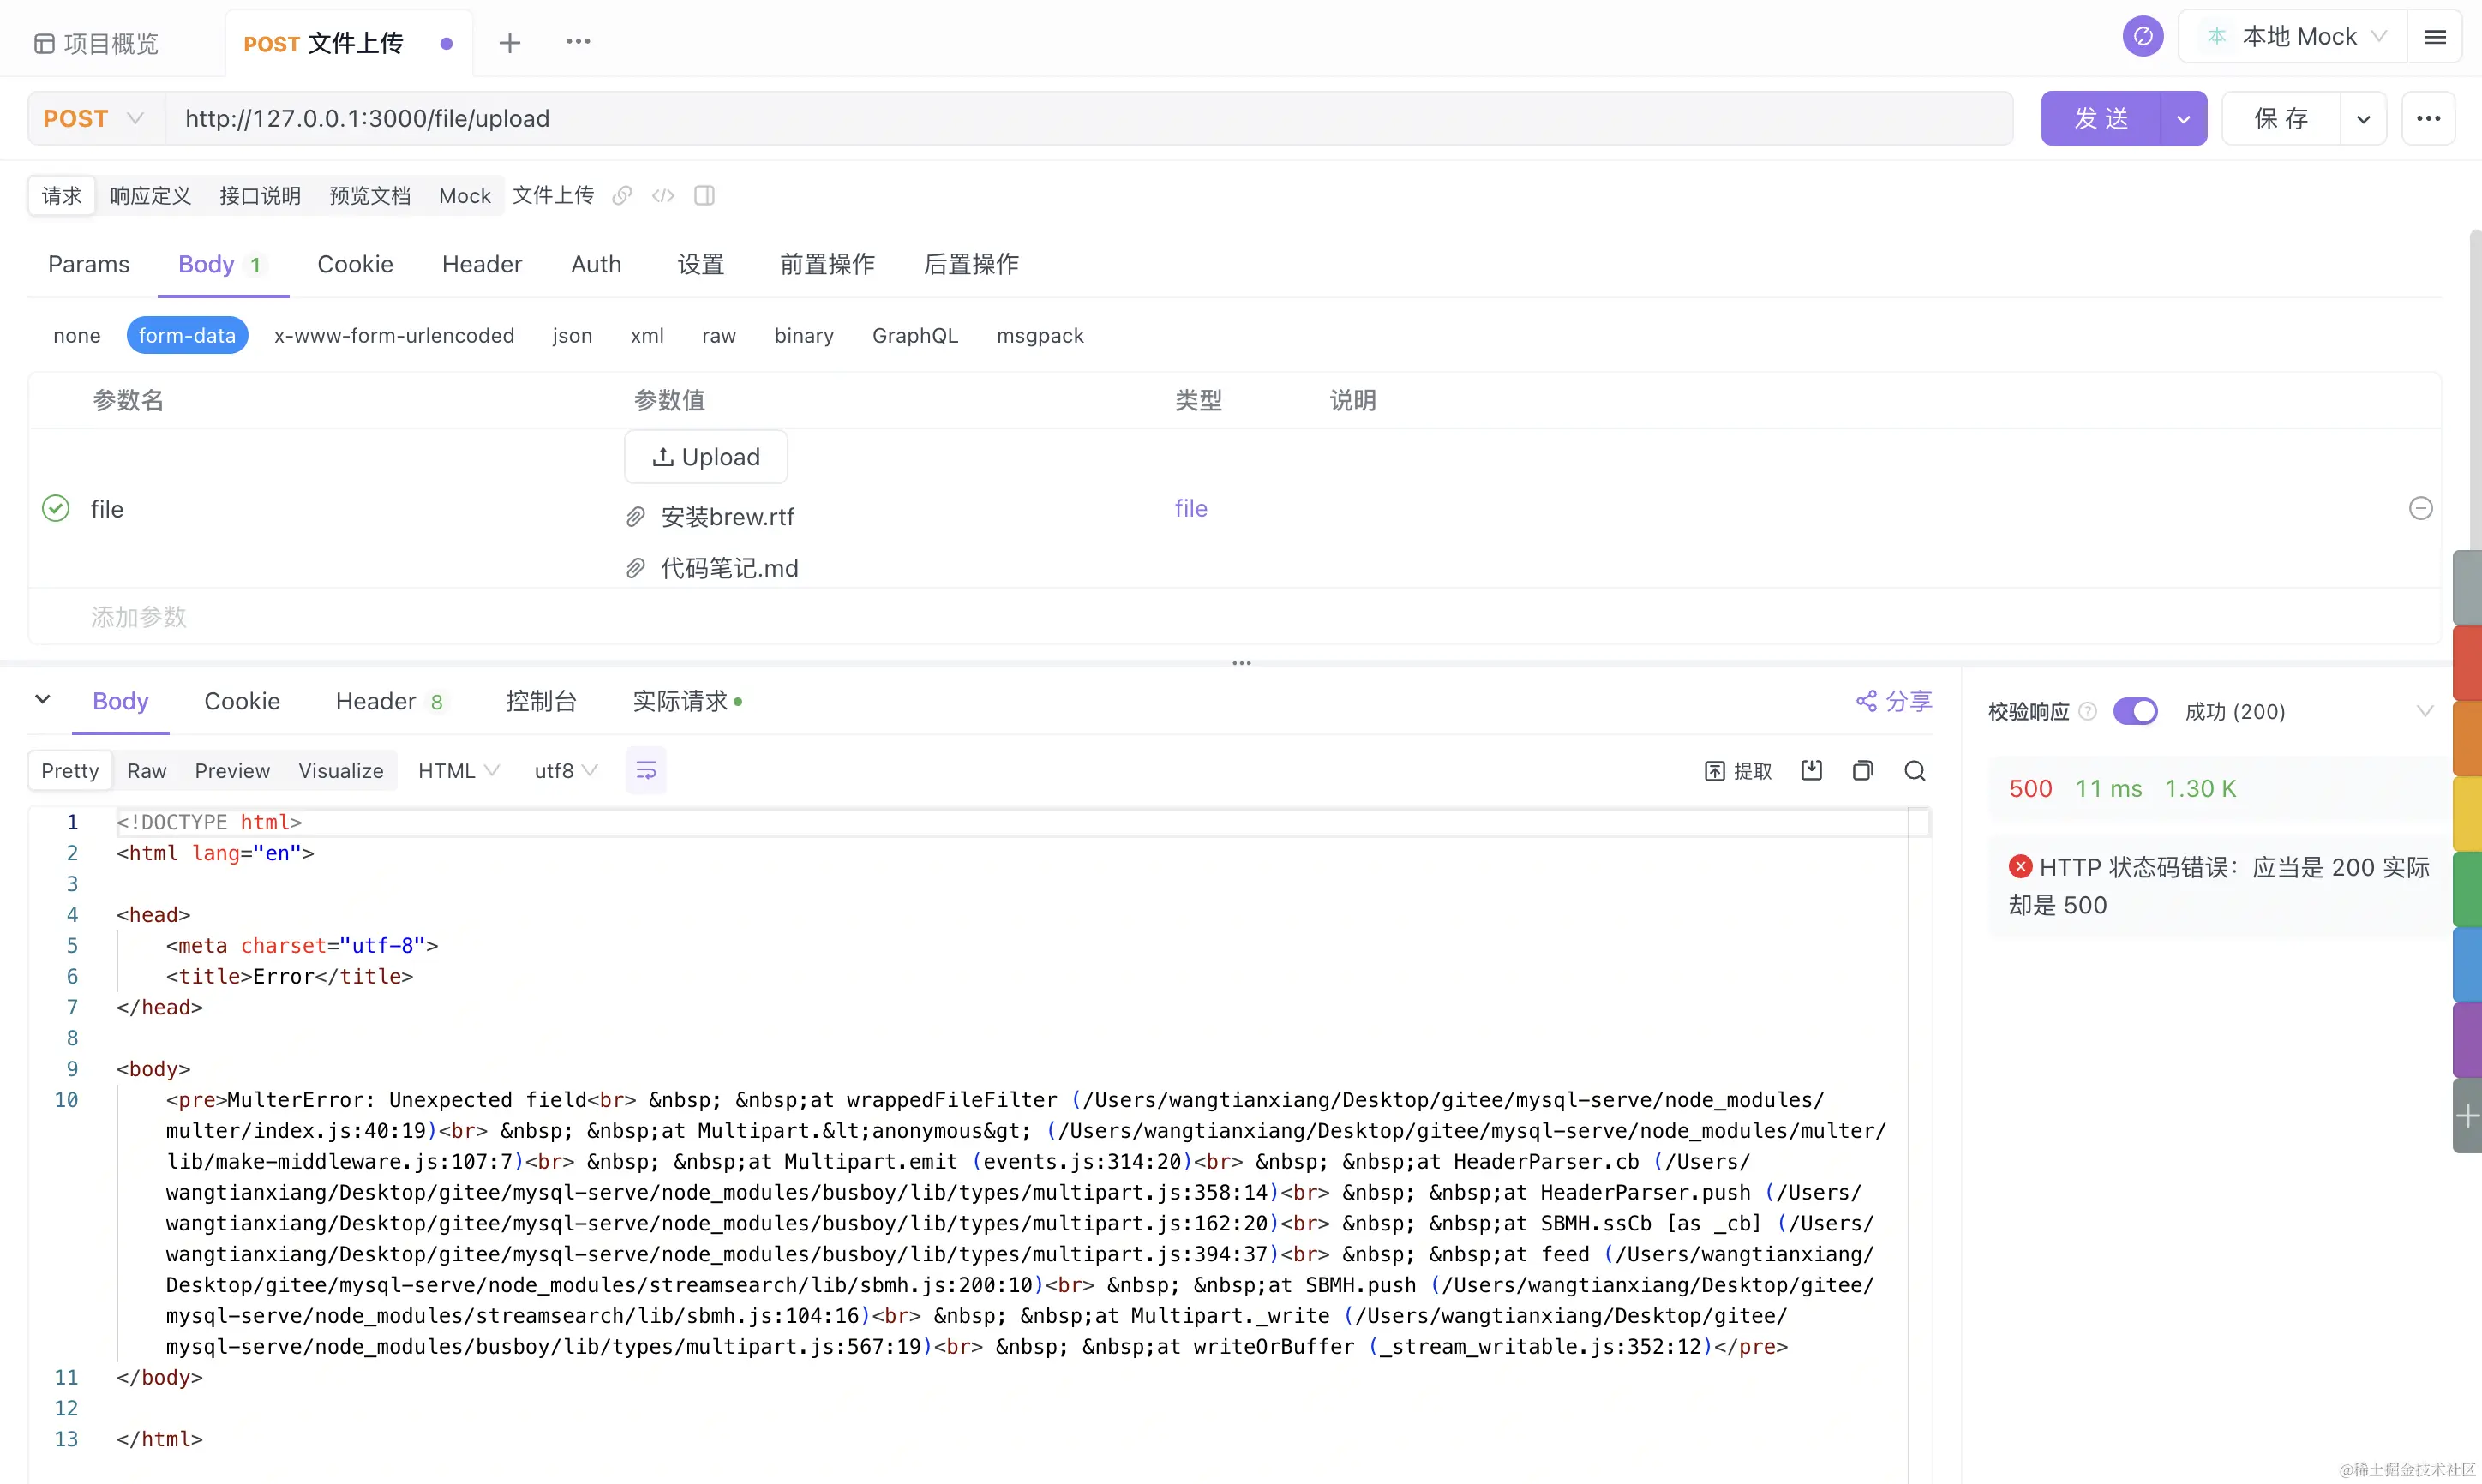Click the download response icon

tap(1811, 770)
